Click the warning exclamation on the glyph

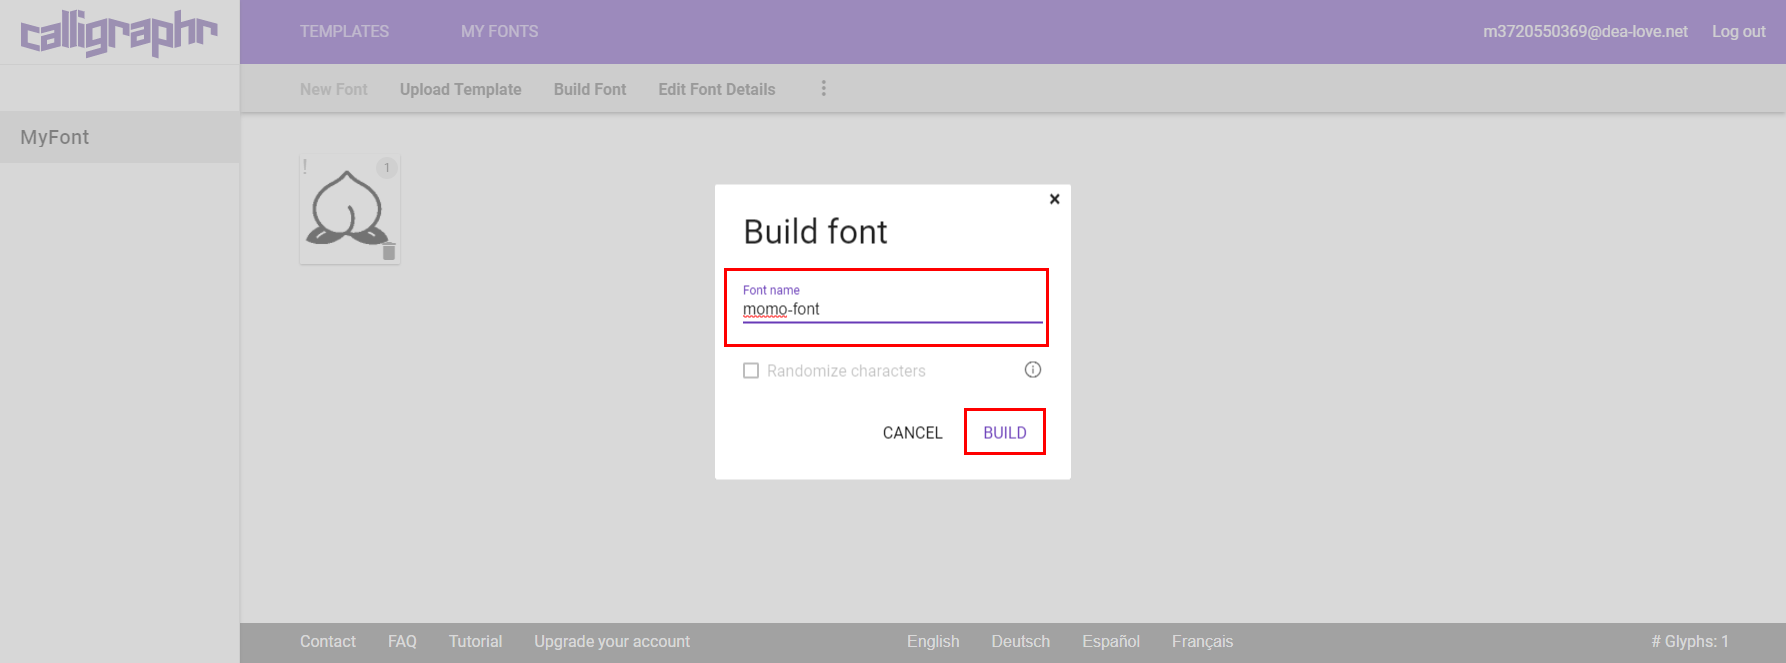click(306, 166)
